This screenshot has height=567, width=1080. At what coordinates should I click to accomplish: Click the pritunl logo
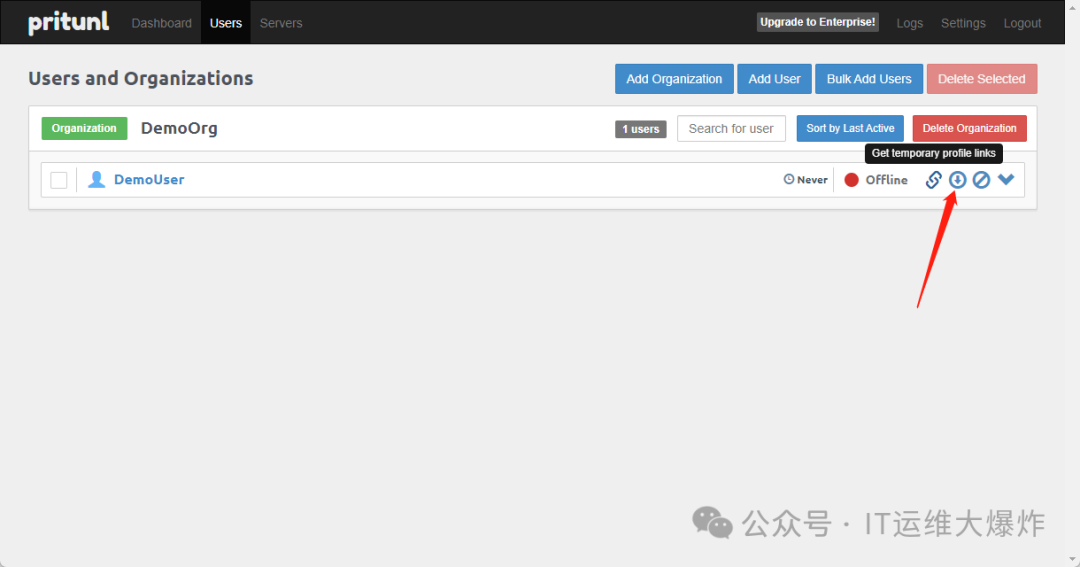click(x=68, y=22)
